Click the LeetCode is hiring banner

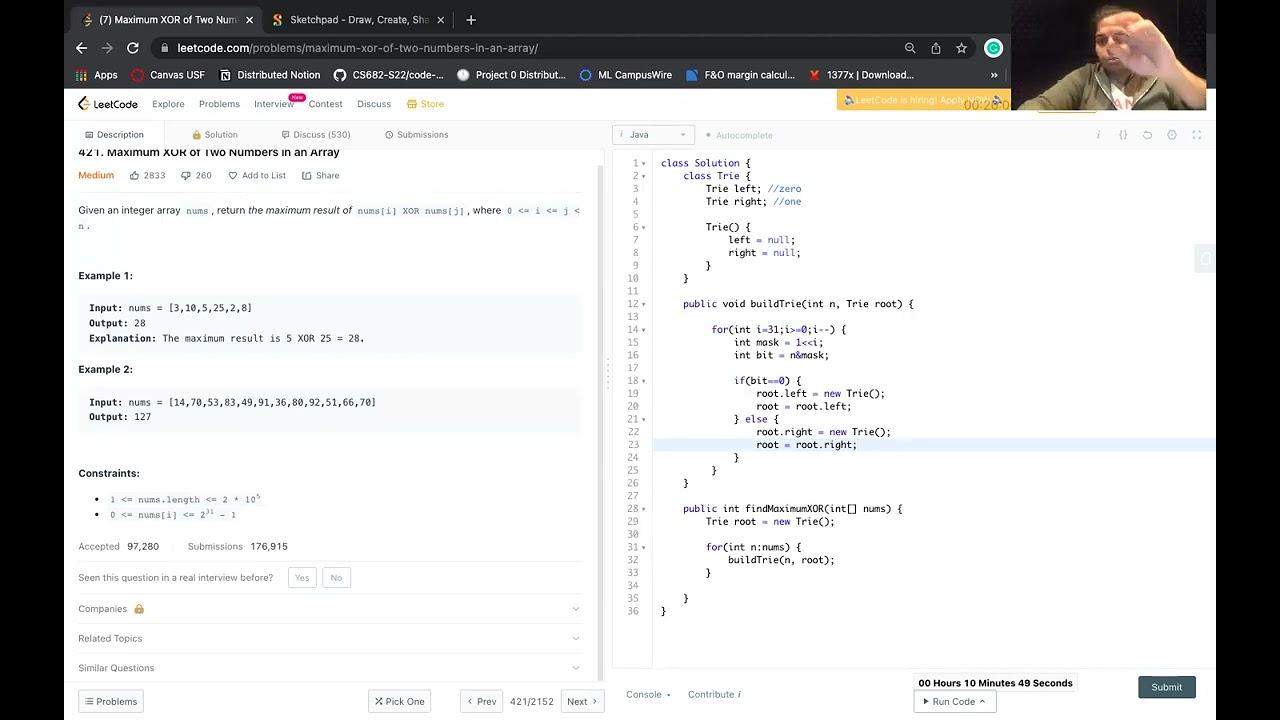[923, 100]
